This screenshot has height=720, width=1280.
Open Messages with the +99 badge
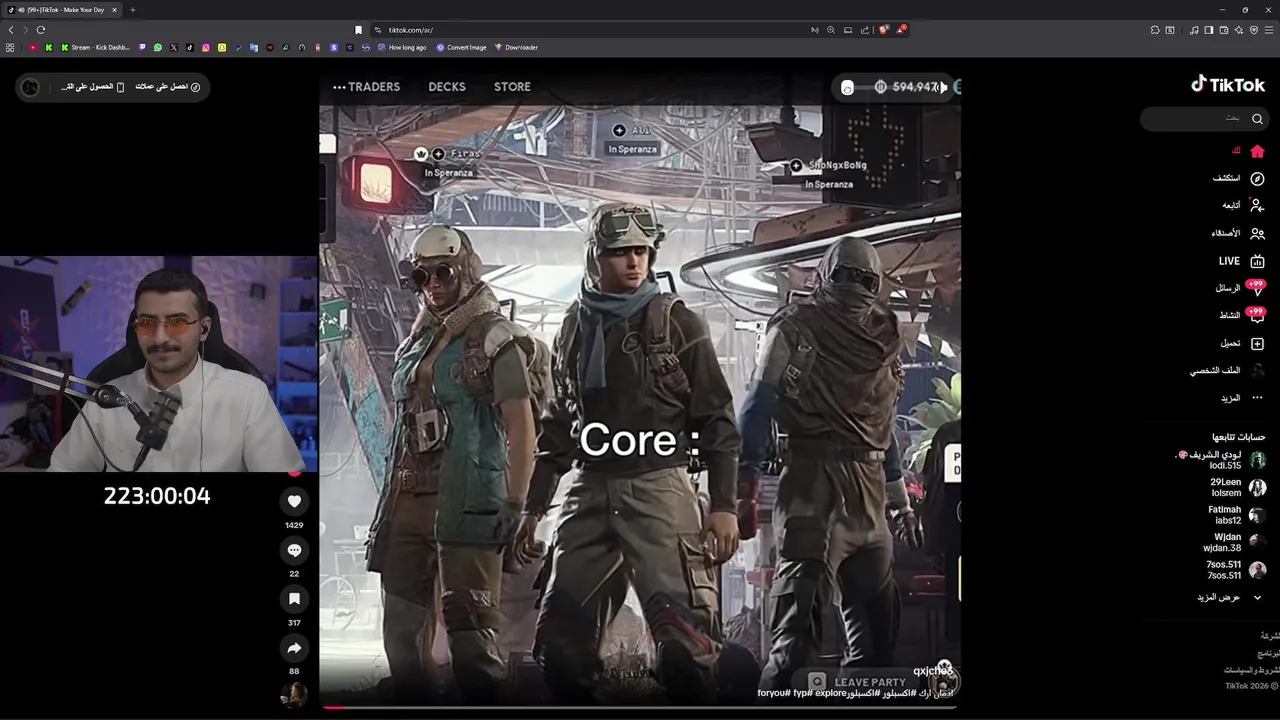coord(1257,288)
